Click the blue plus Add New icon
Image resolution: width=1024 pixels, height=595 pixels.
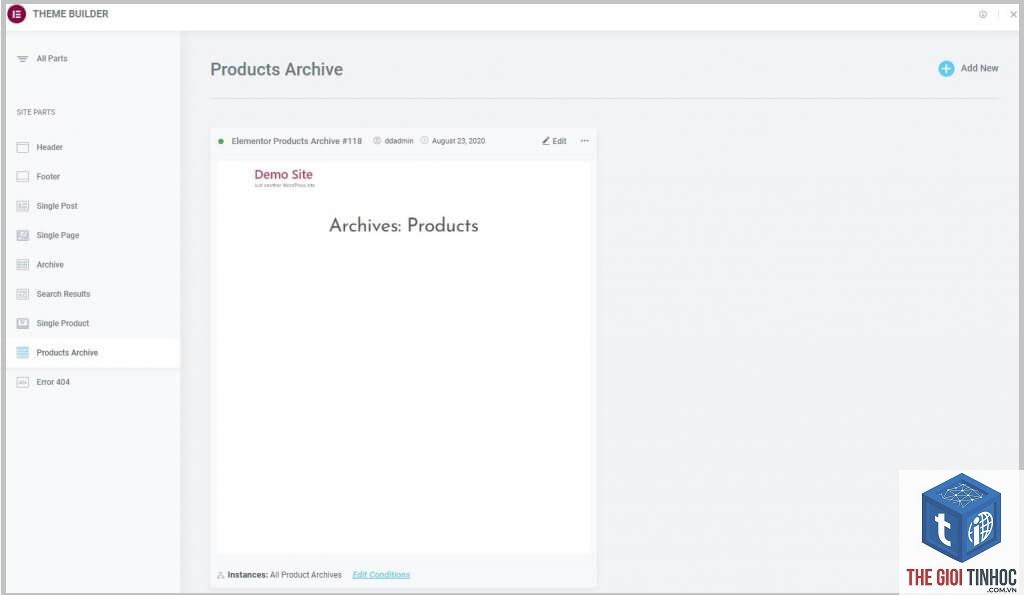[x=946, y=69]
